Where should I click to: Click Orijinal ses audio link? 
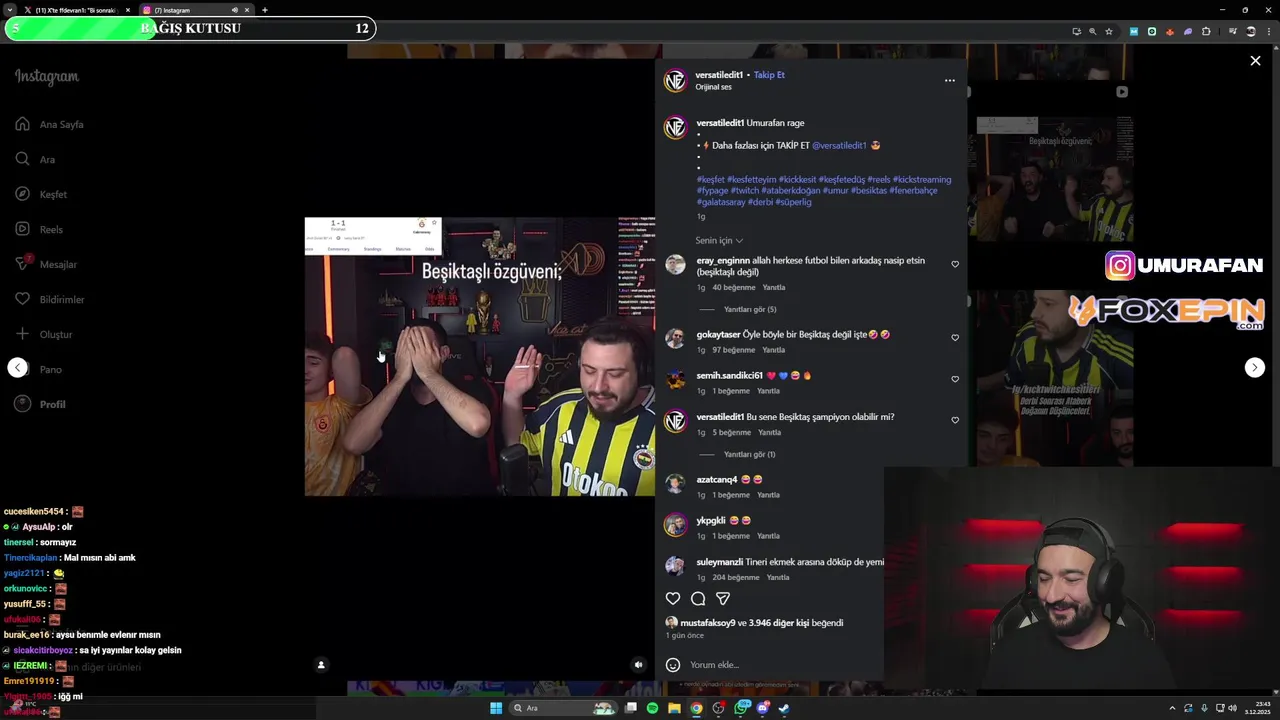point(713,87)
